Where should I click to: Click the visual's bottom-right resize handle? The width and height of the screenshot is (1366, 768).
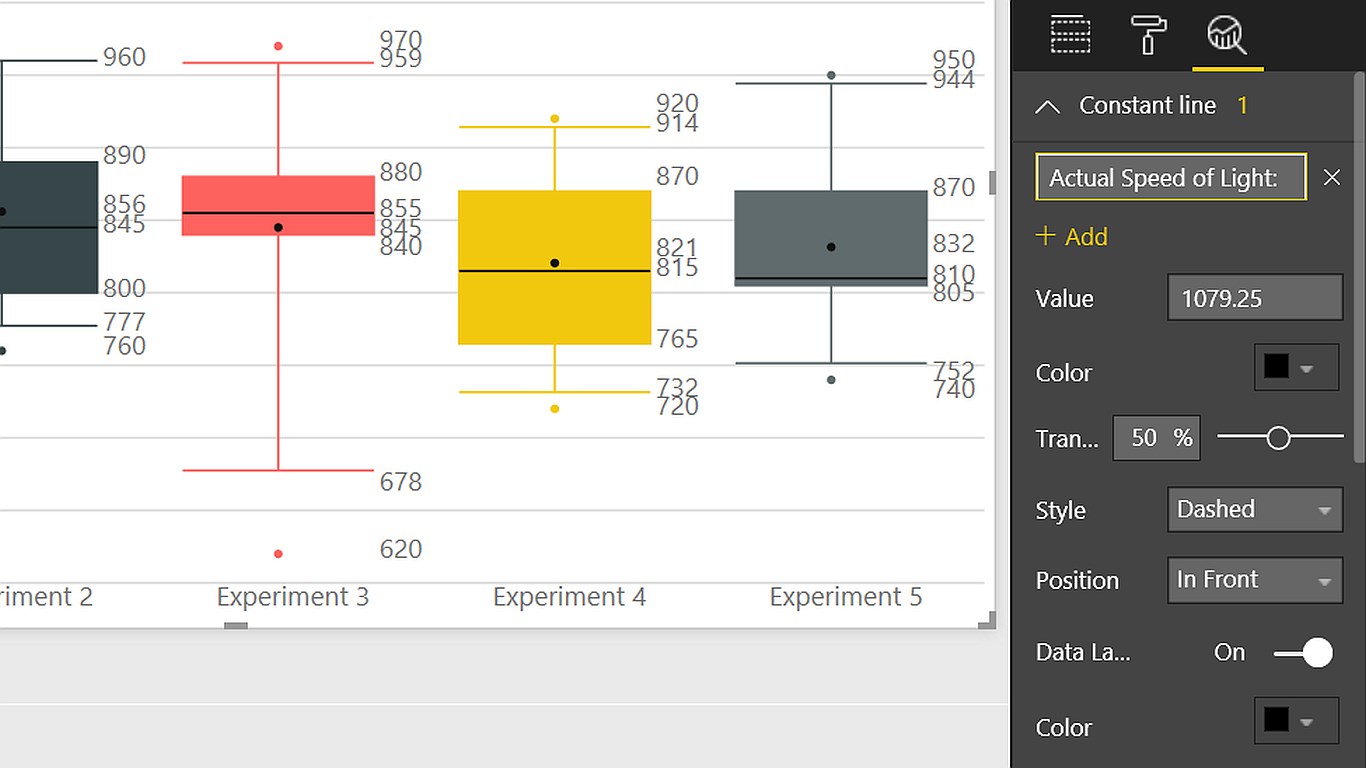(x=986, y=620)
